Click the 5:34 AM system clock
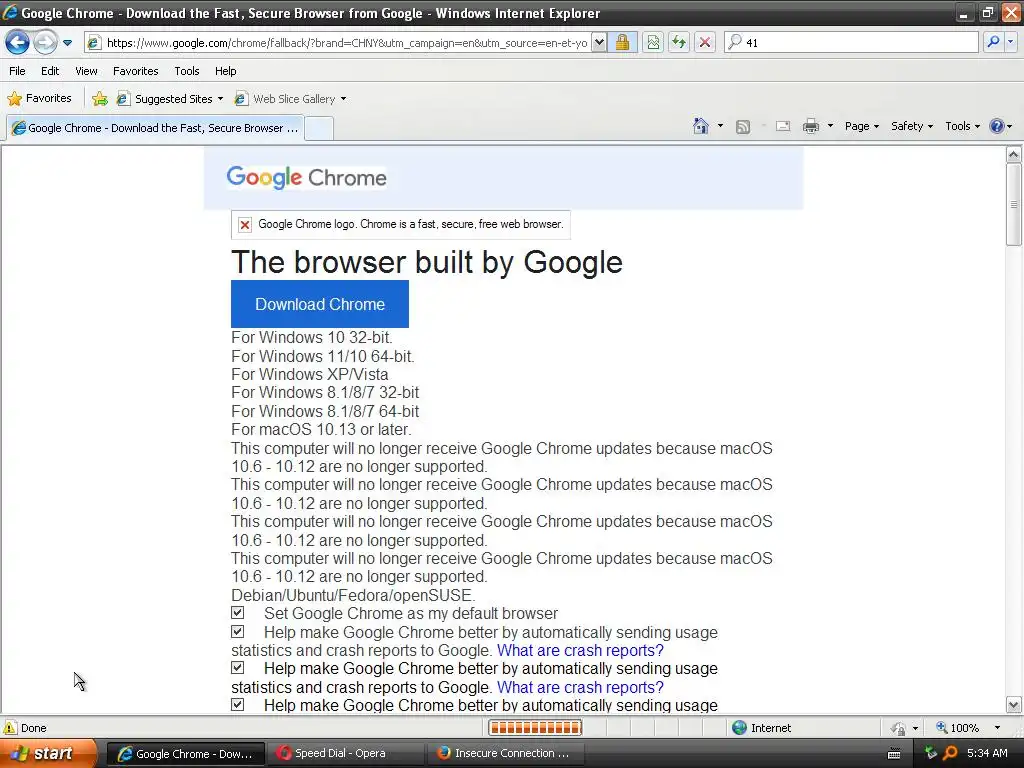 click(987, 753)
